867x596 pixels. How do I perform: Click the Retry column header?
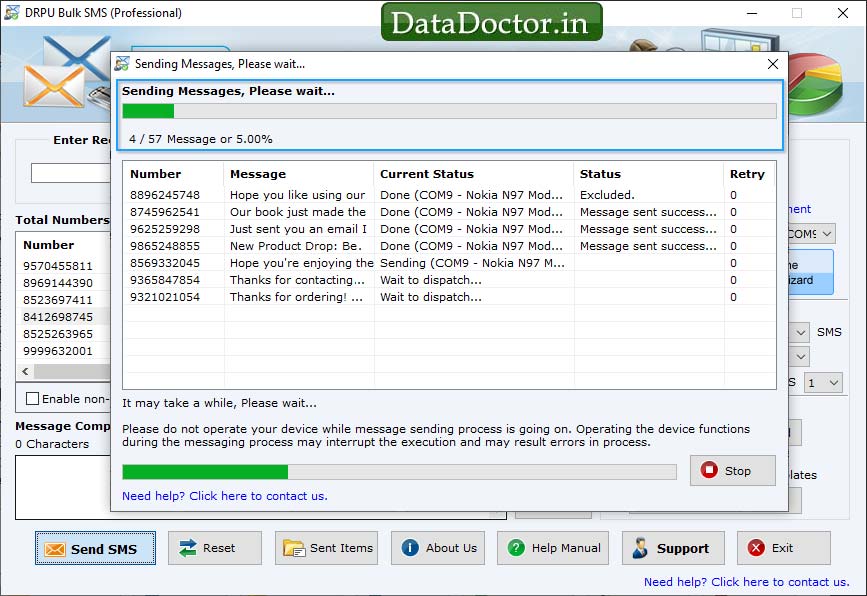tap(747, 174)
